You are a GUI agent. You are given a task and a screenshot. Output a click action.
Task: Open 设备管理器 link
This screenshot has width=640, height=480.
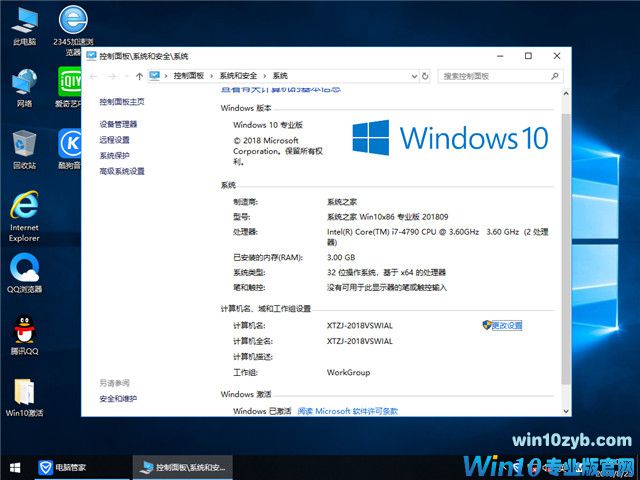(118, 124)
